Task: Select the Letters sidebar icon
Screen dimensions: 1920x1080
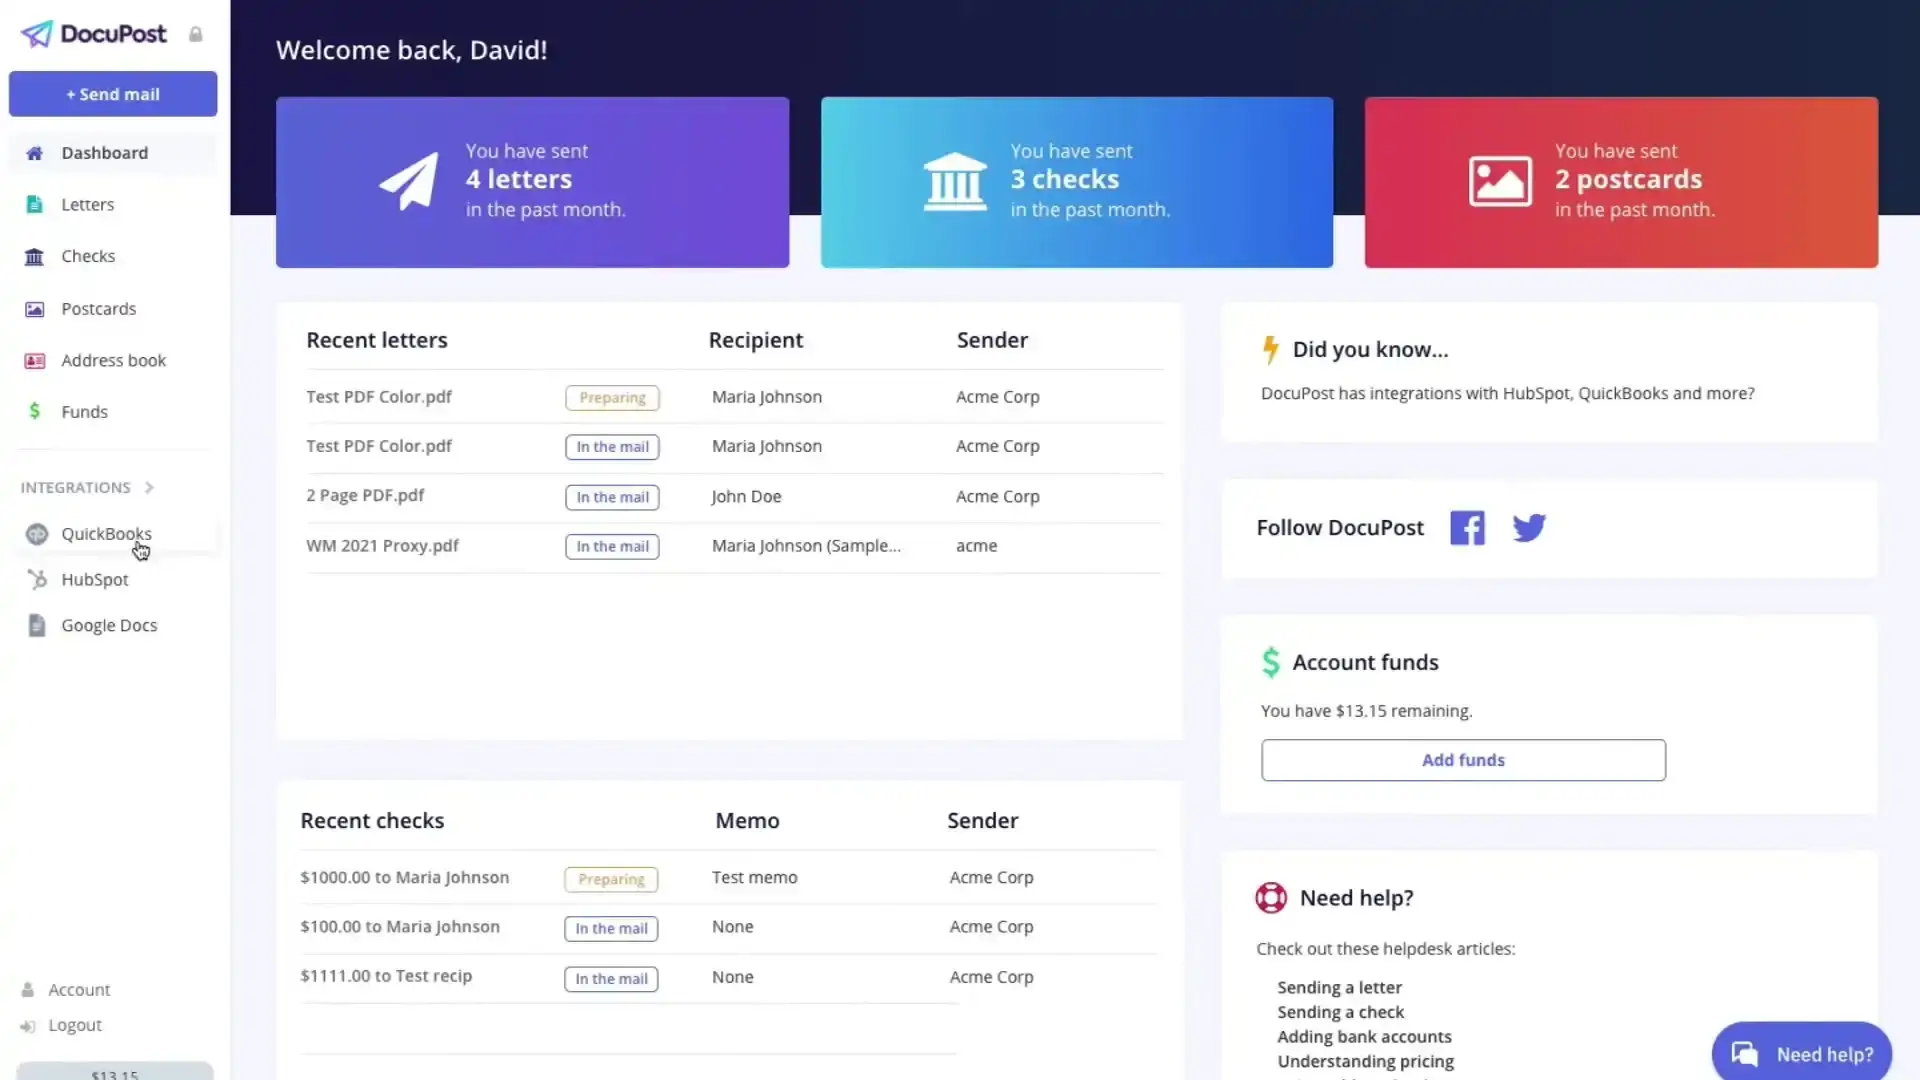Action: [34, 204]
